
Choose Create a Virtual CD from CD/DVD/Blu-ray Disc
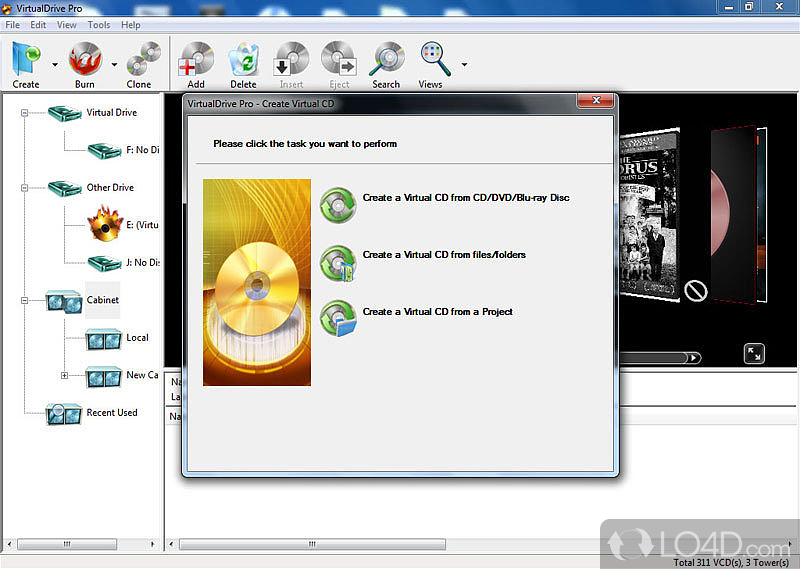click(465, 198)
